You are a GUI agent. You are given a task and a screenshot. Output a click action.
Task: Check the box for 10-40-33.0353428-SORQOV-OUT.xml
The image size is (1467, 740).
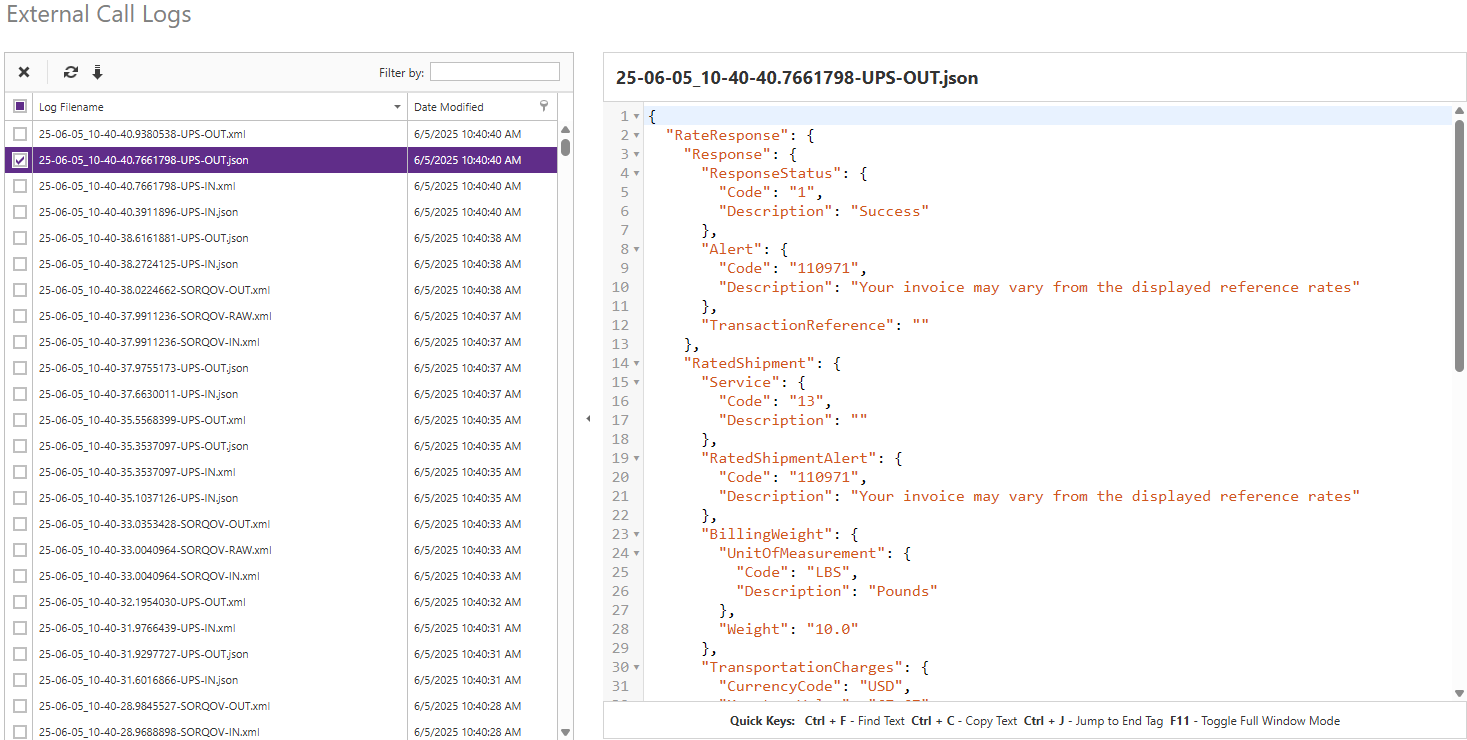(x=20, y=524)
